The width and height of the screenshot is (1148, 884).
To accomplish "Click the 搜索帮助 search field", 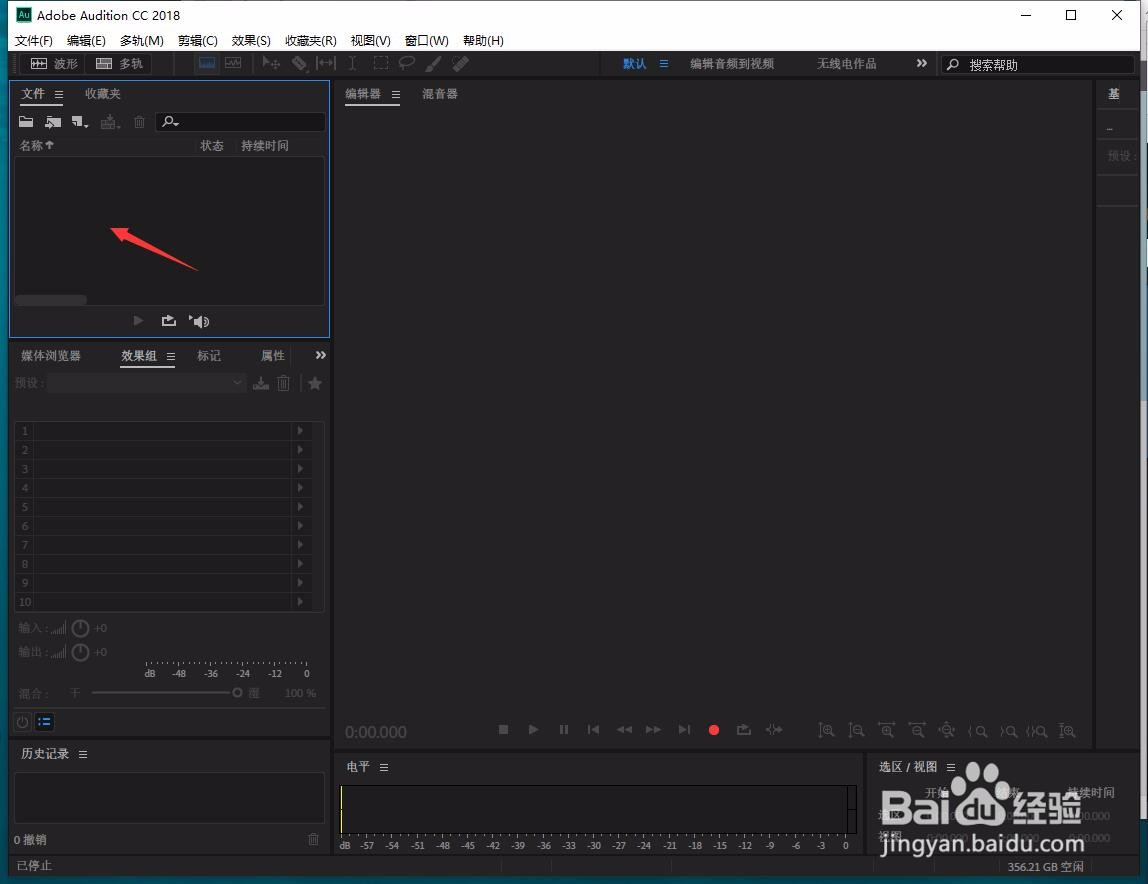I will (x=1037, y=64).
